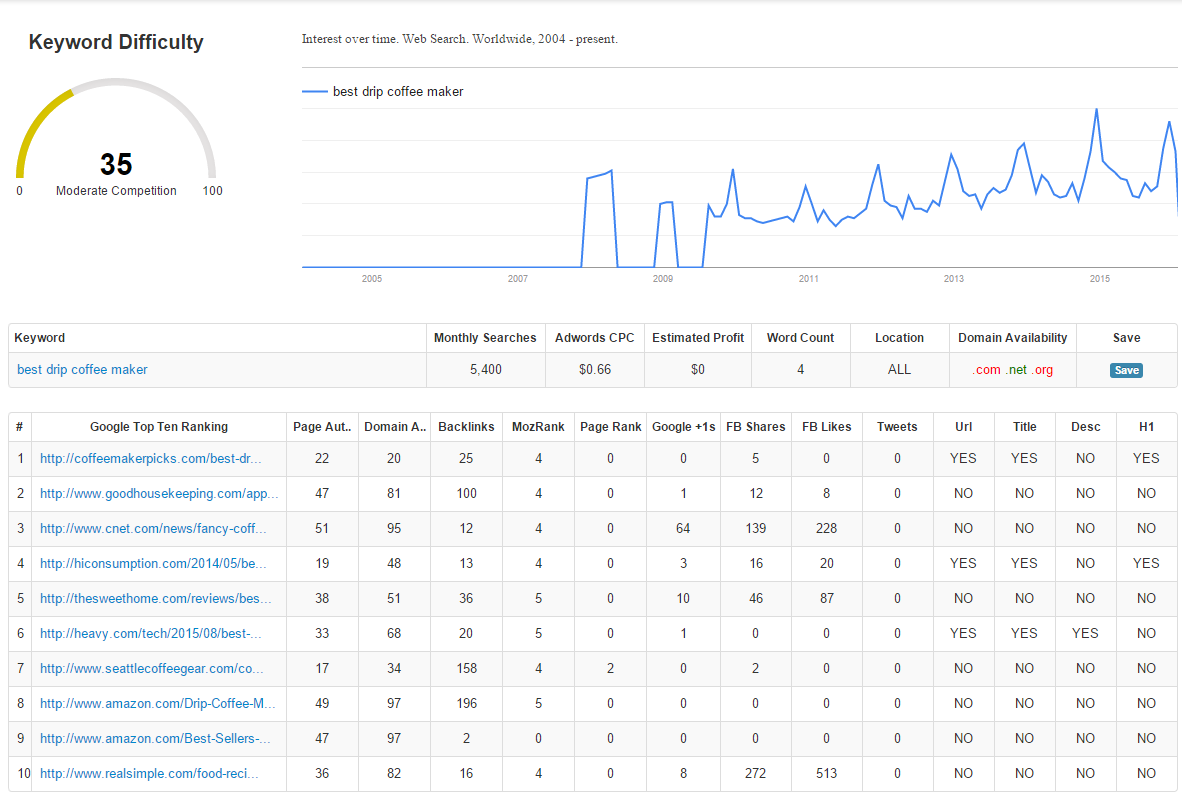Sort by Tweets column header
Image resolution: width=1182 pixels, height=797 pixels.
click(x=897, y=427)
